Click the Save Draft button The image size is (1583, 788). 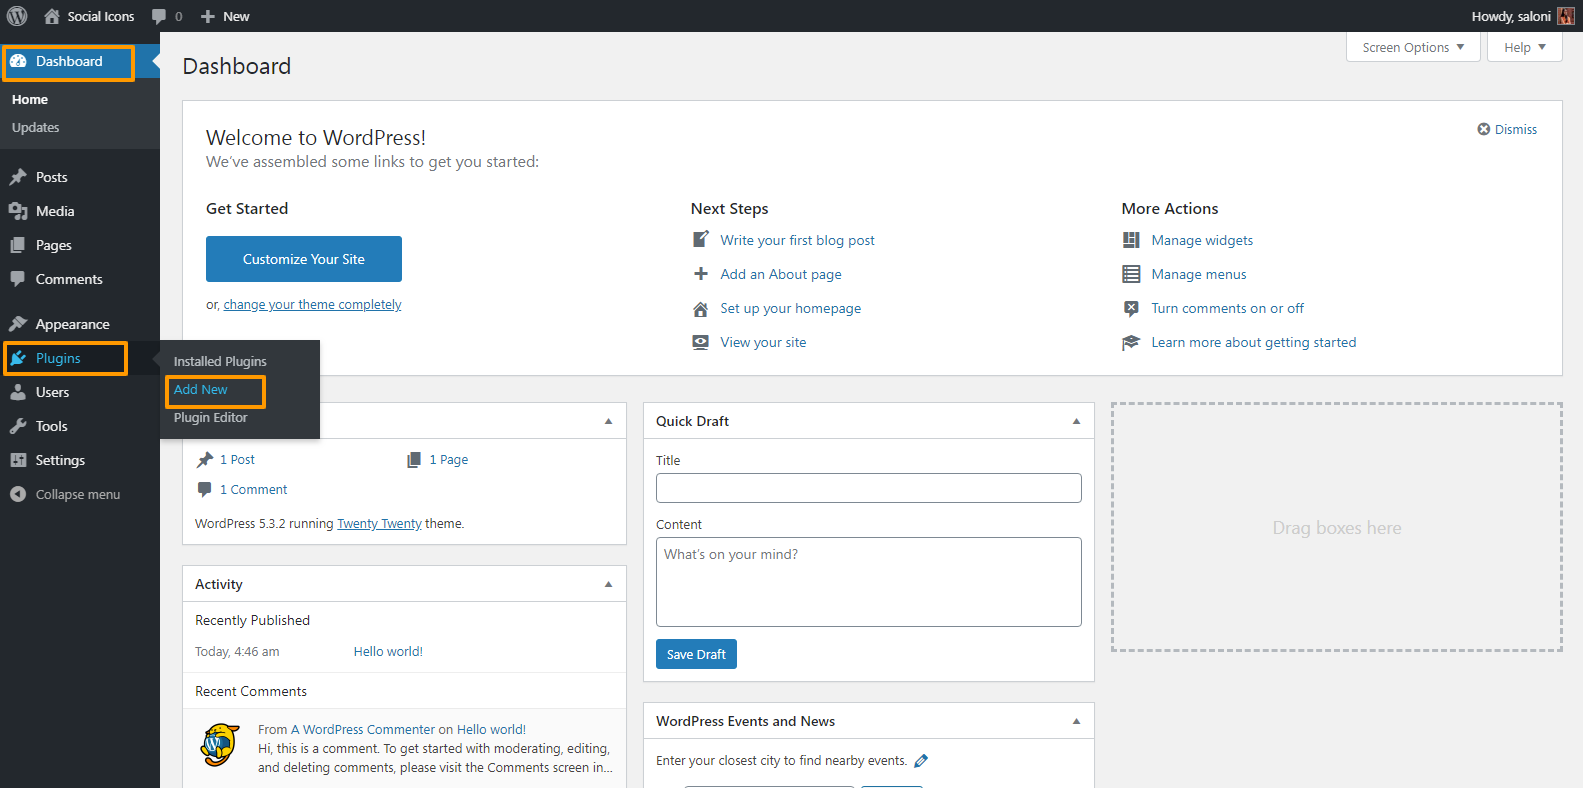(696, 654)
